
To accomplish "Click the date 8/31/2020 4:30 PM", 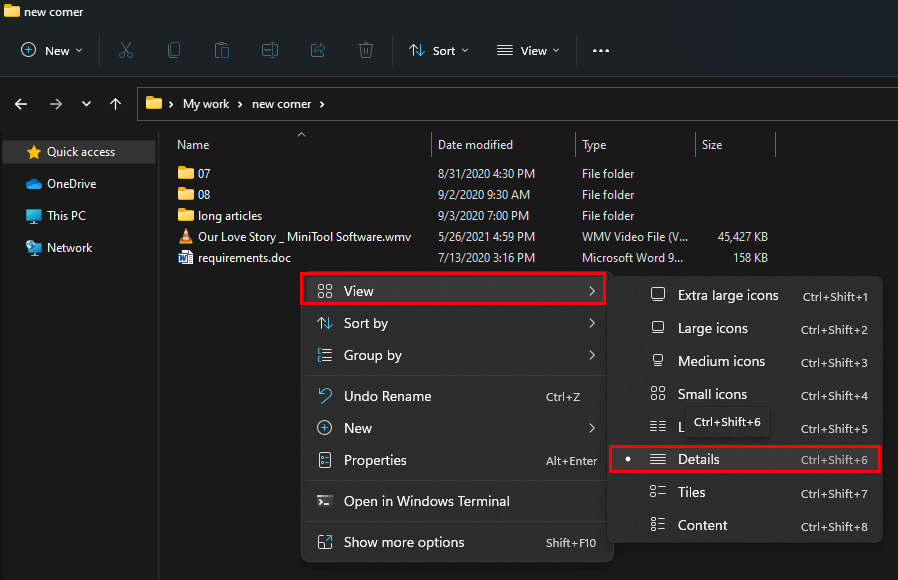I will (486, 173).
